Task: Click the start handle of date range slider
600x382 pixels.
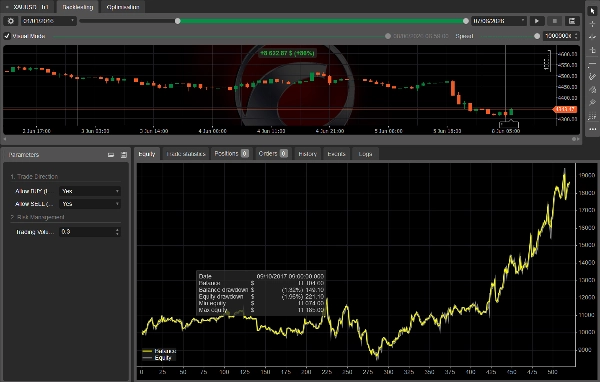Action: click(178, 21)
